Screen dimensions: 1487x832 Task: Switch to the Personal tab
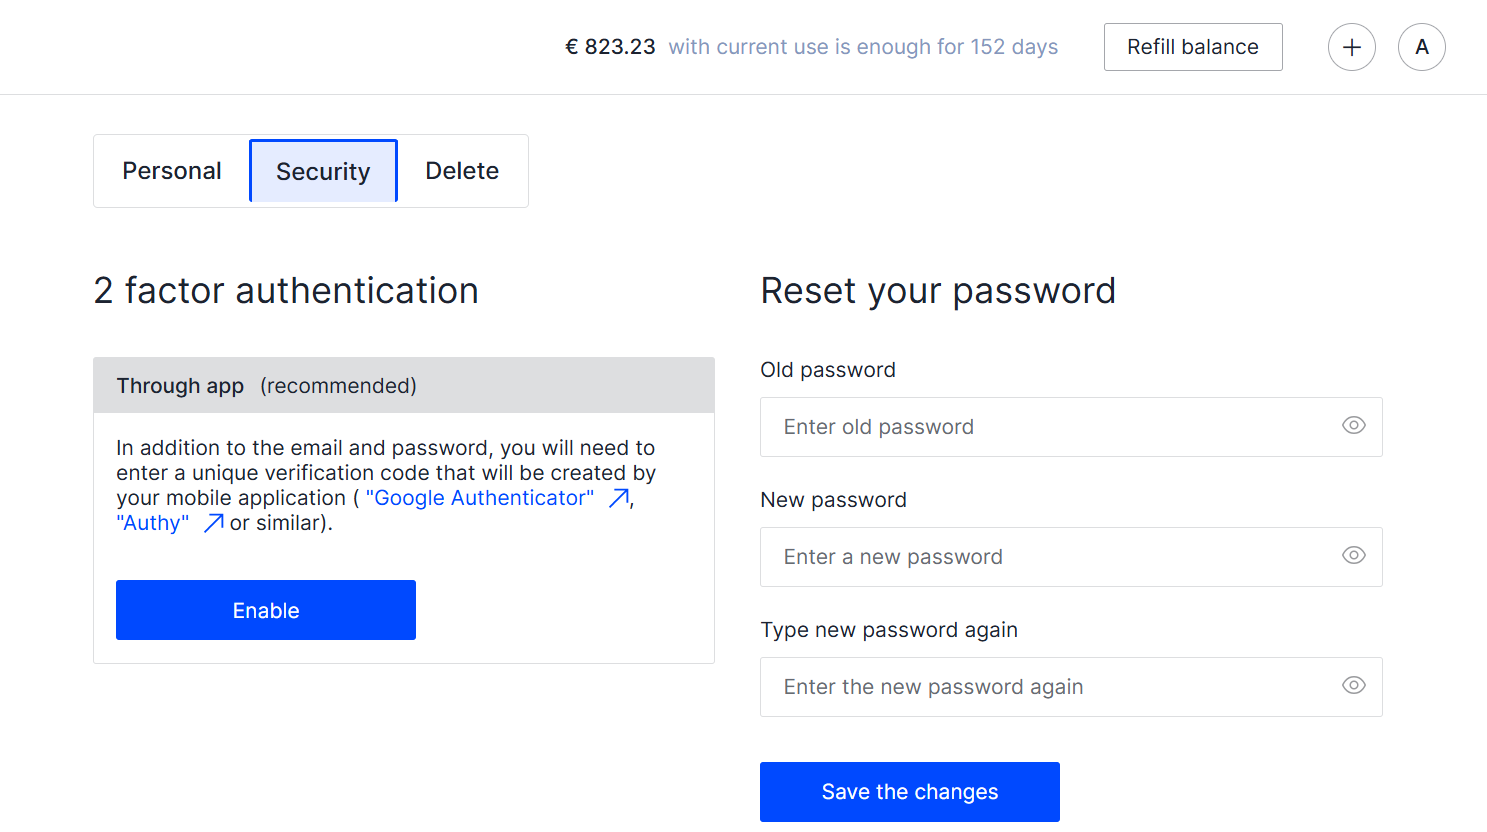point(172,171)
